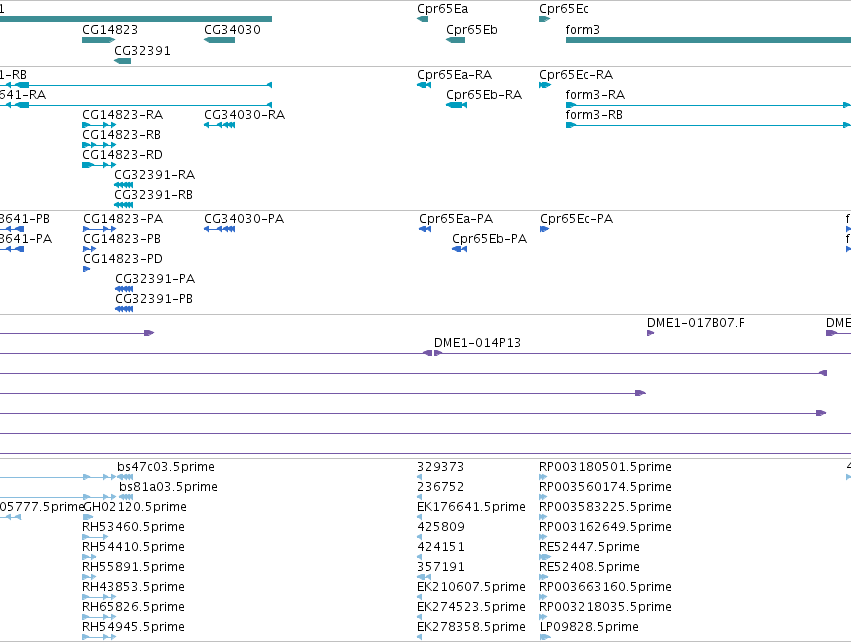Select protein CG32391-PA label
Screen dimensions: 851x642
pos(155,279)
